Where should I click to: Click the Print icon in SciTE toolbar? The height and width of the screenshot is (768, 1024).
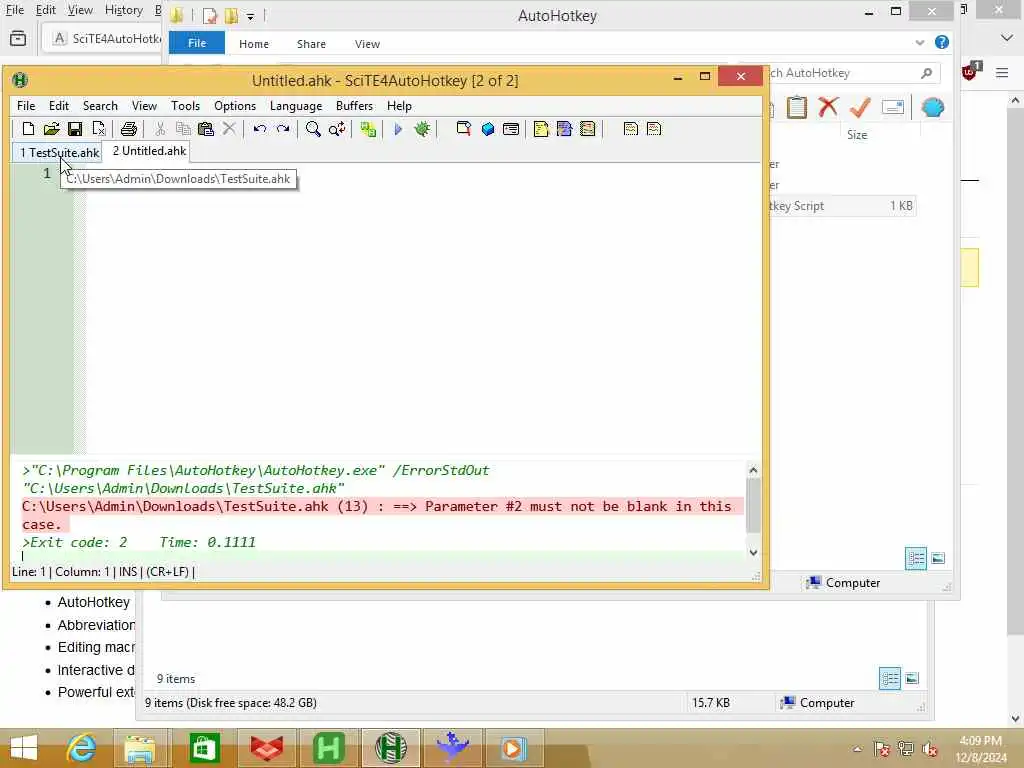pyautogui.click(x=129, y=129)
